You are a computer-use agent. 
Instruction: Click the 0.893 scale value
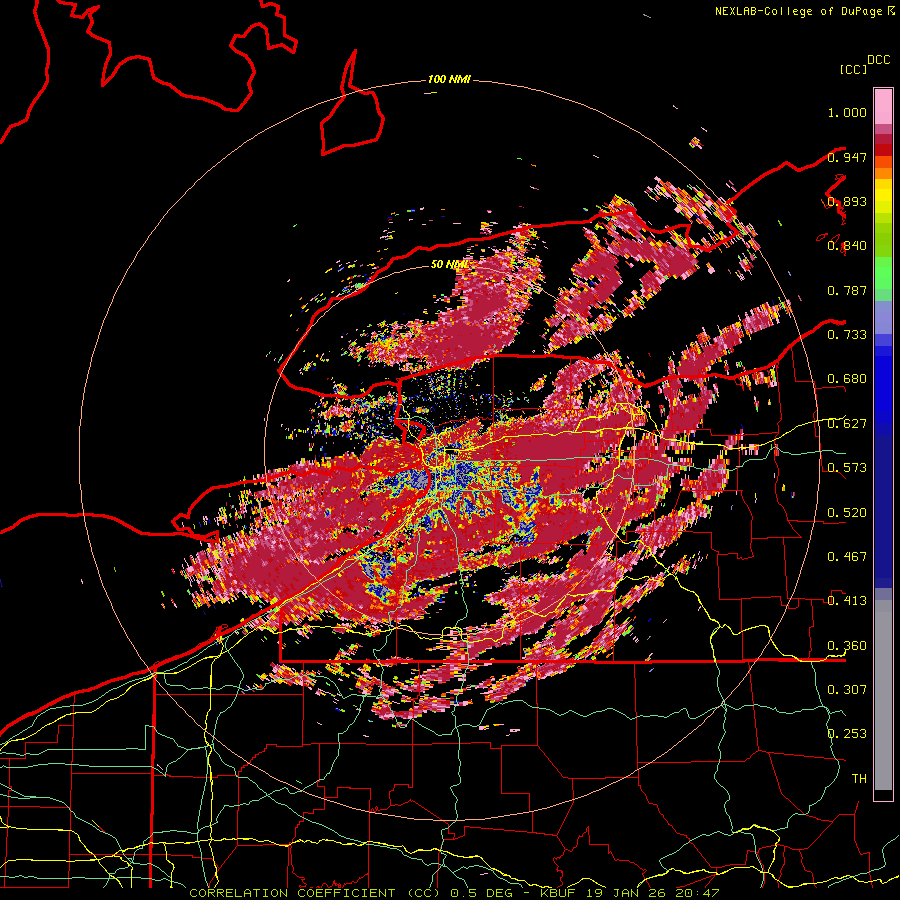(x=847, y=201)
